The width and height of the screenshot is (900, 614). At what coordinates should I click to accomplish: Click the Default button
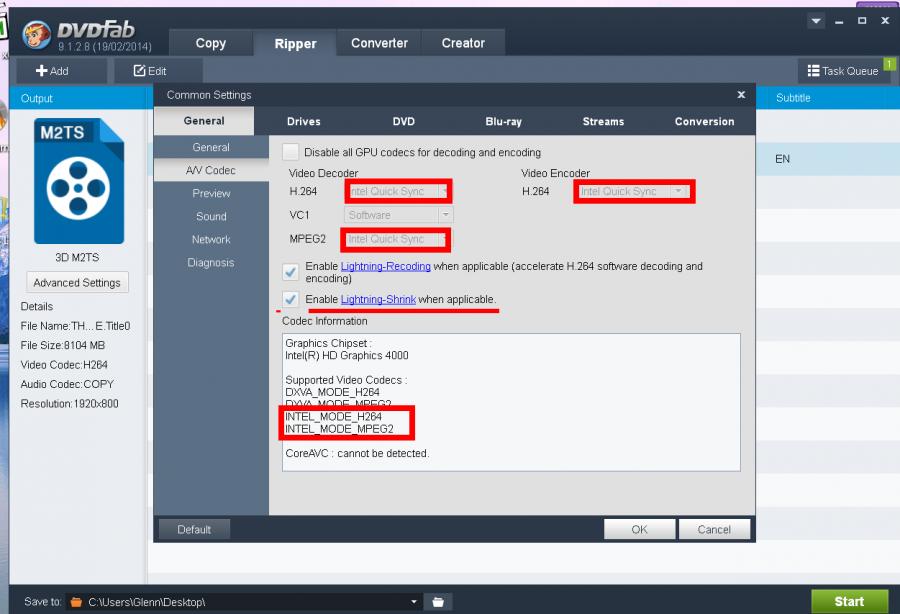tap(194, 529)
